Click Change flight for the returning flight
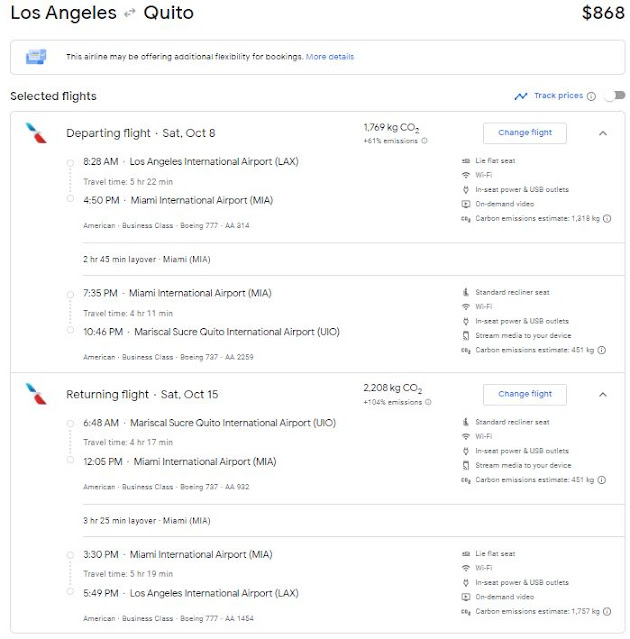The image size is (630, 639). [x=525, y=394]
